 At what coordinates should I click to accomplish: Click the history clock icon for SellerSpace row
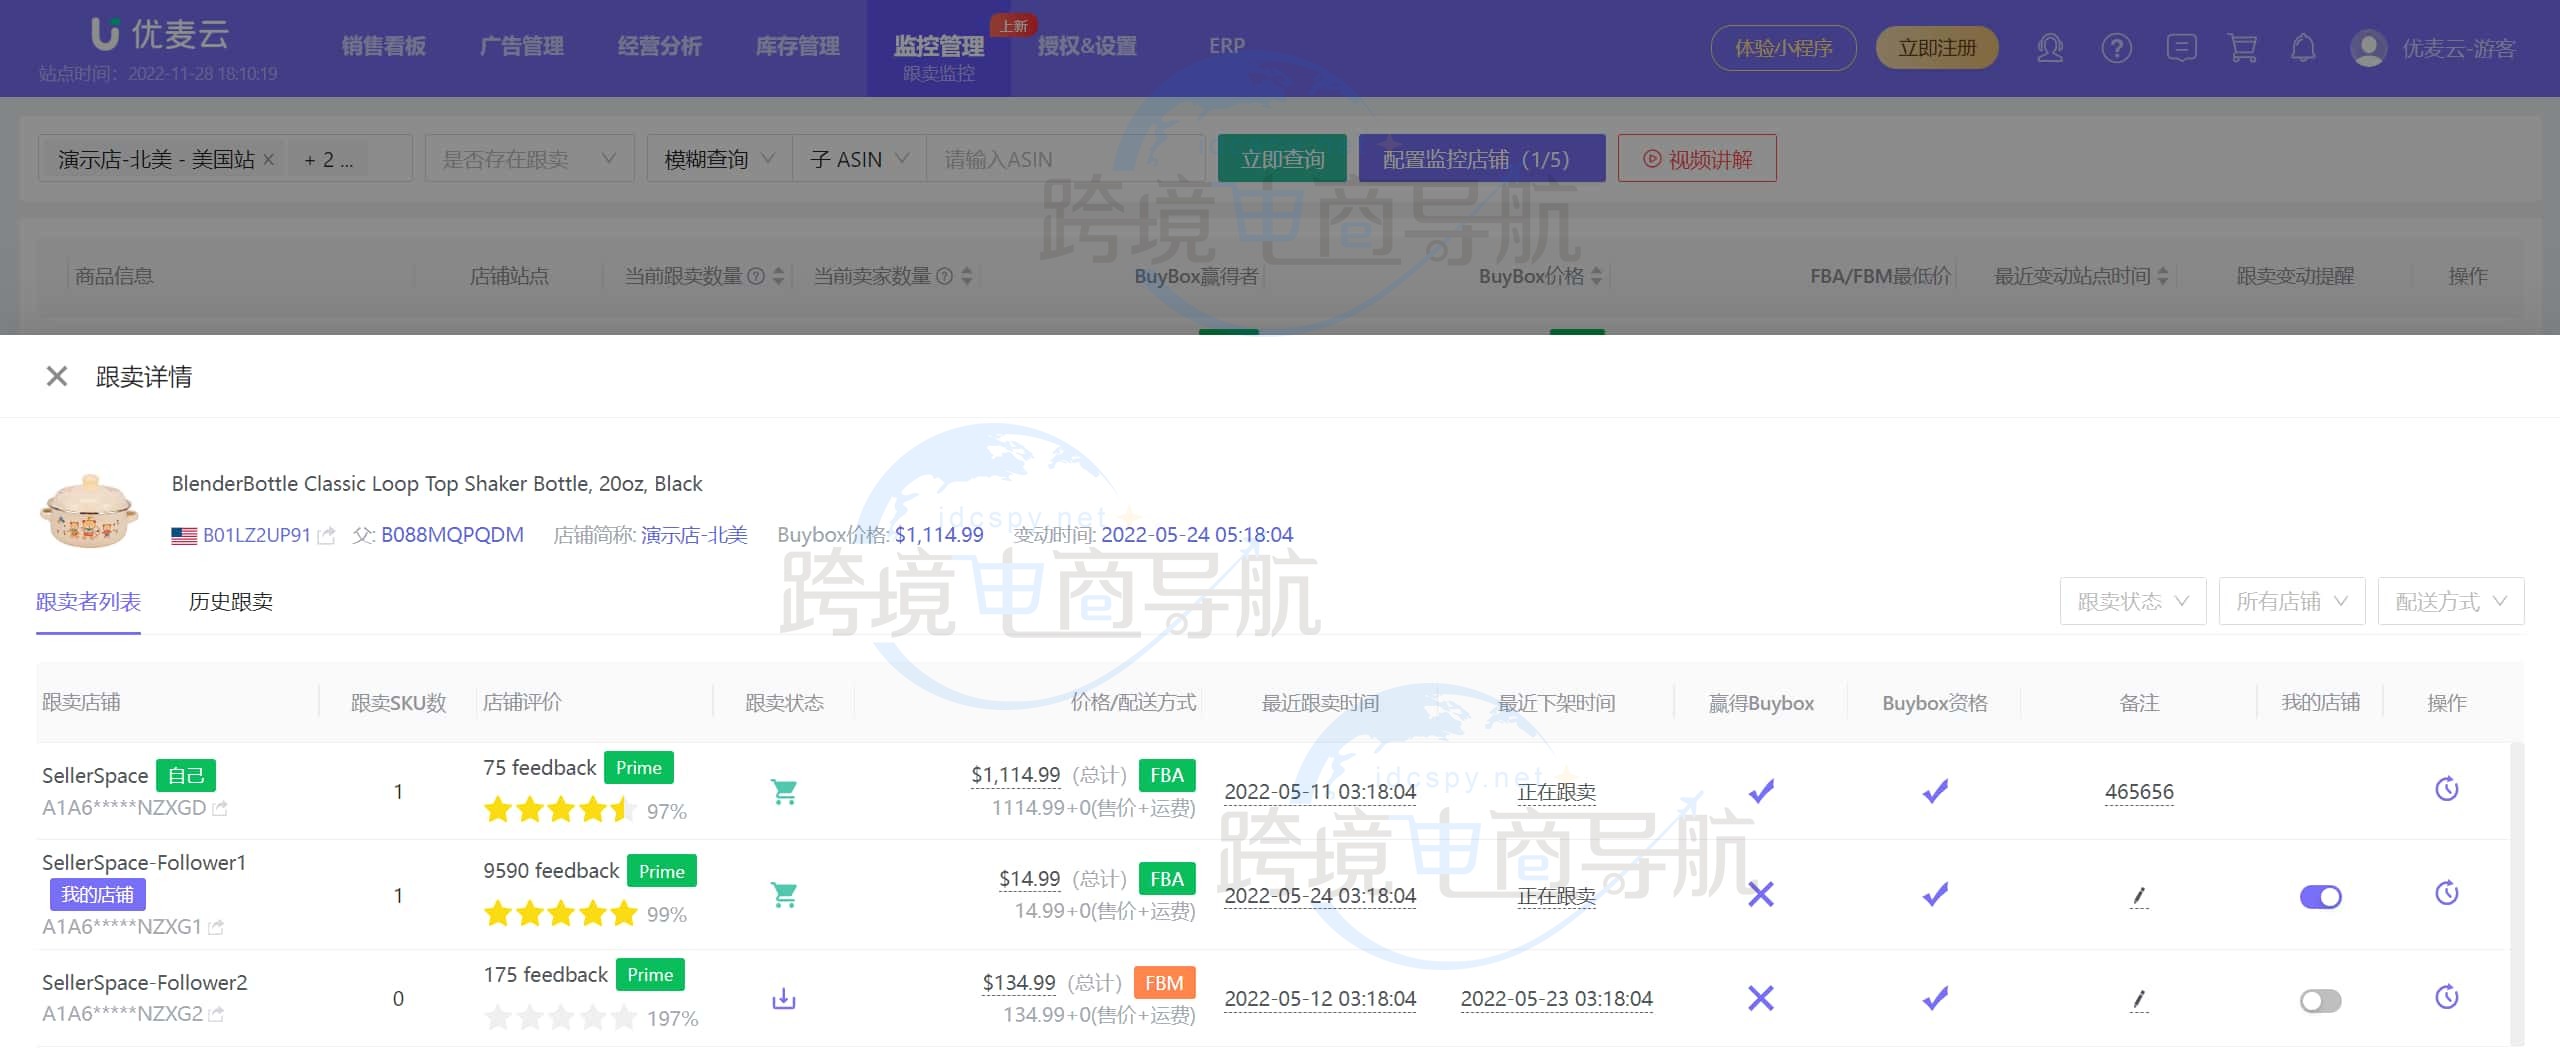tap(2446, 790)
